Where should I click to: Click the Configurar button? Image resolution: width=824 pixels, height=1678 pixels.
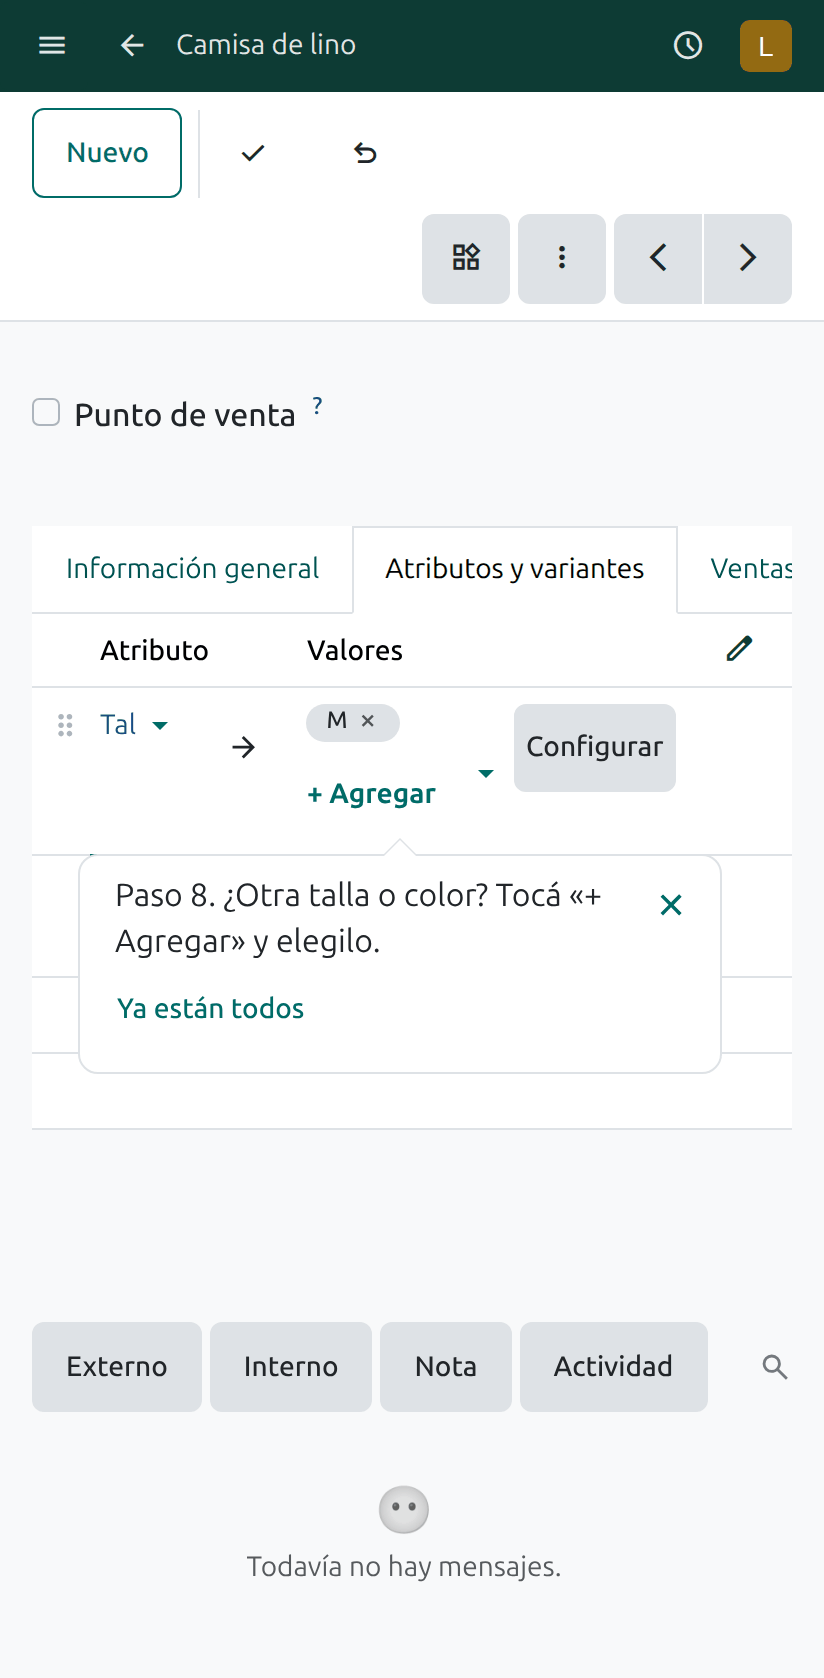click(x=595, y=748)
